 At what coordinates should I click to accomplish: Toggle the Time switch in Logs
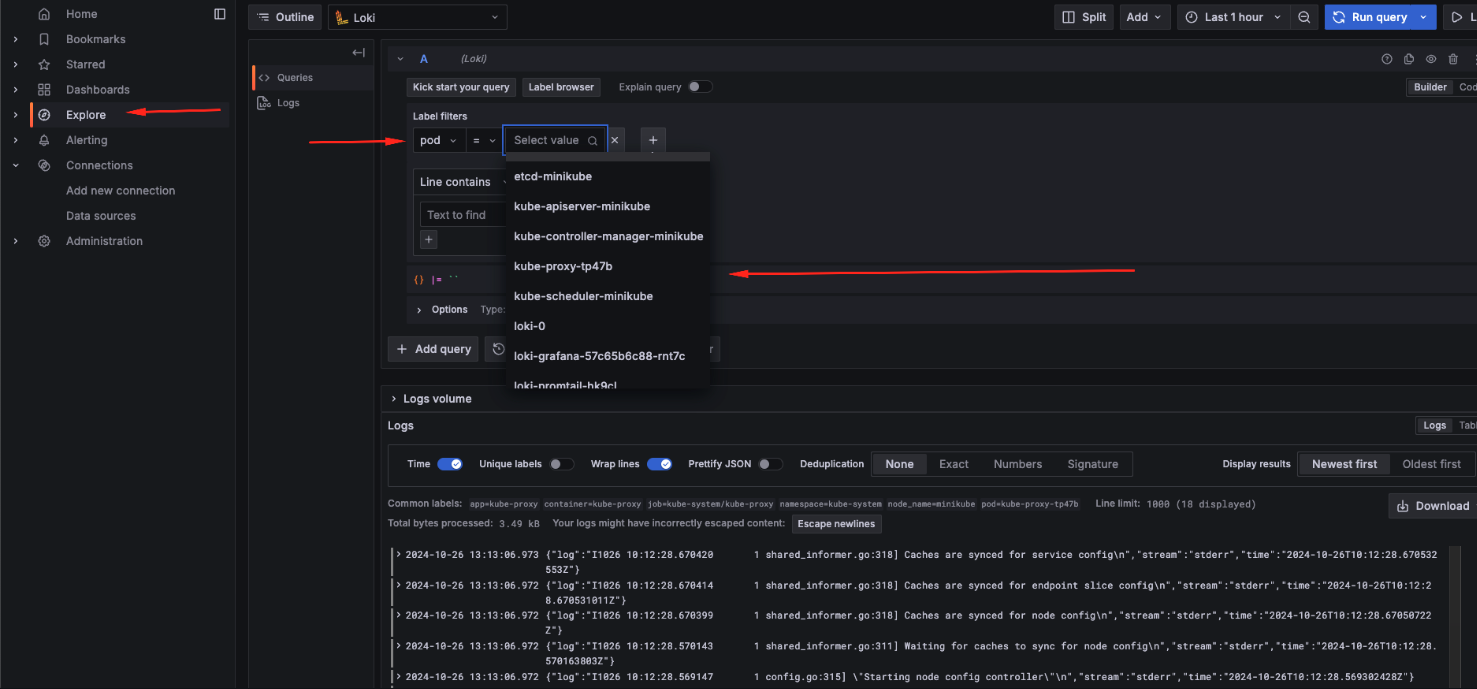[450, 464]
